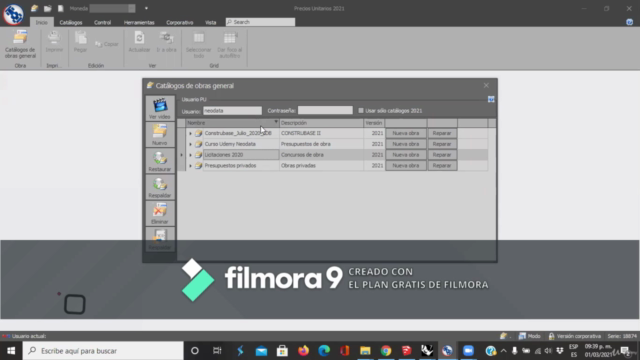Open Firefox from the taskbar
This screenshot has height=360, width=640.
tap(303, 351)
